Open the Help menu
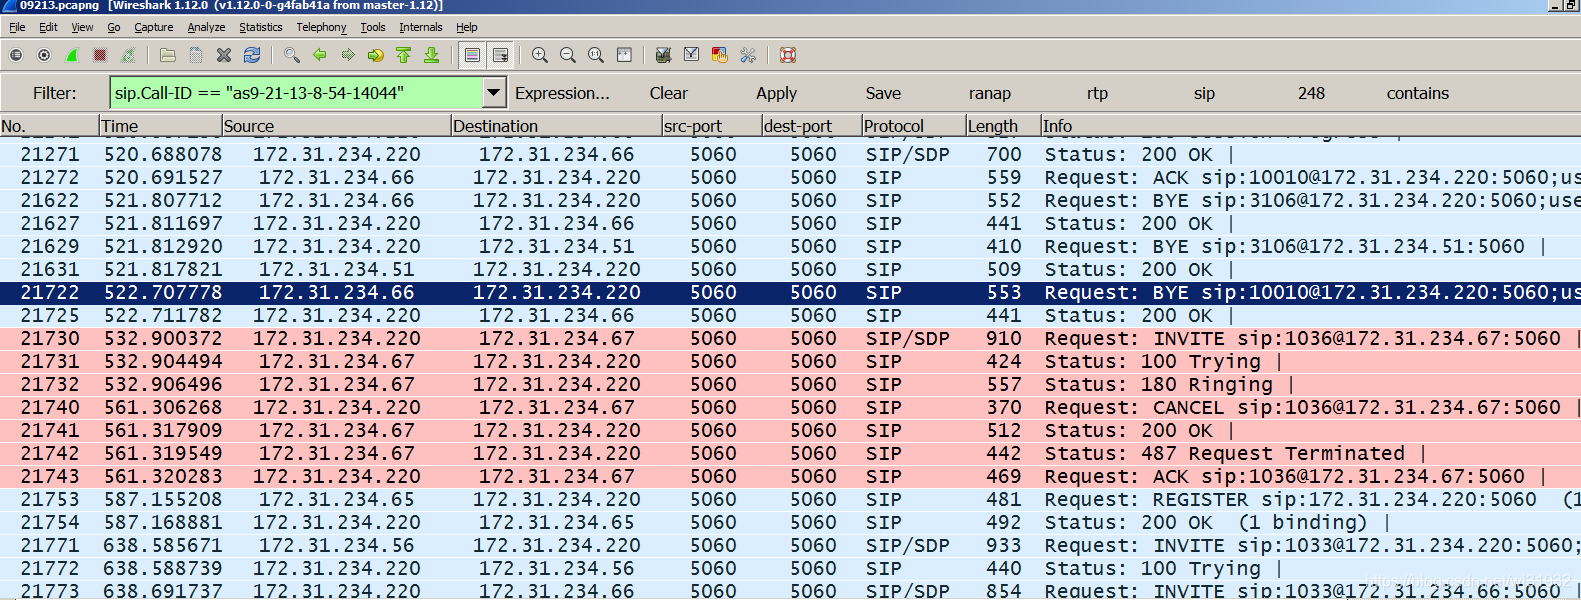 [466, 27]
